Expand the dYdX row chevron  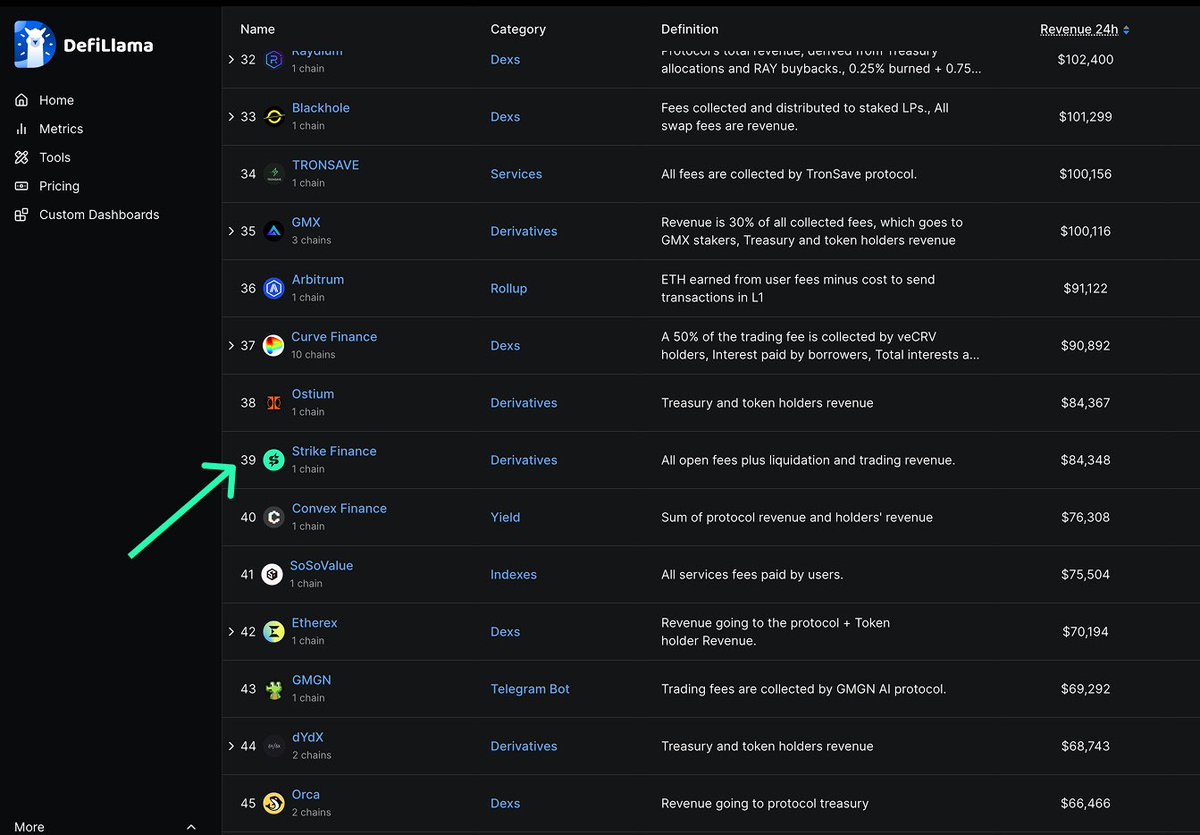coord(232,746)
